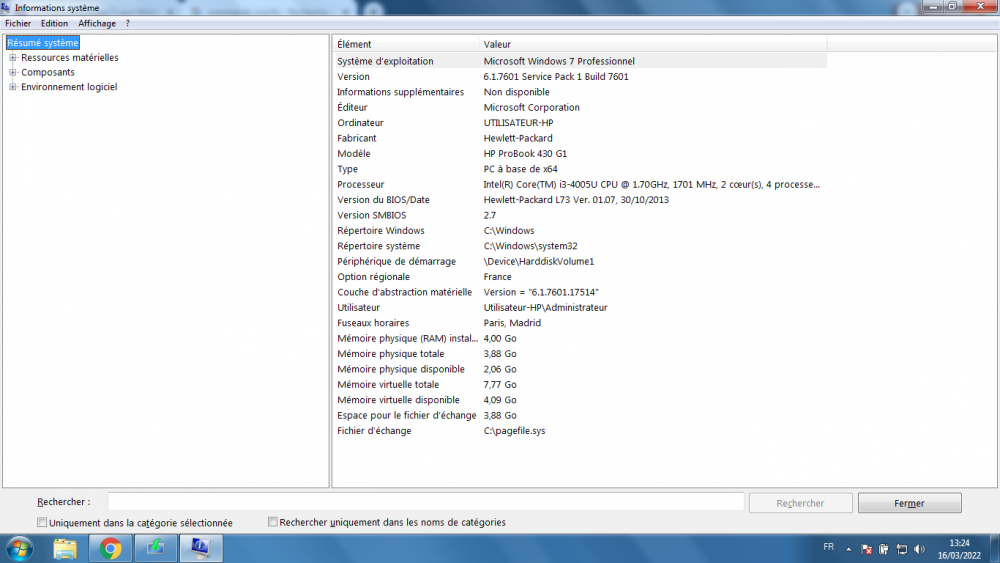Select Version du BIOS/Date row

580,200
